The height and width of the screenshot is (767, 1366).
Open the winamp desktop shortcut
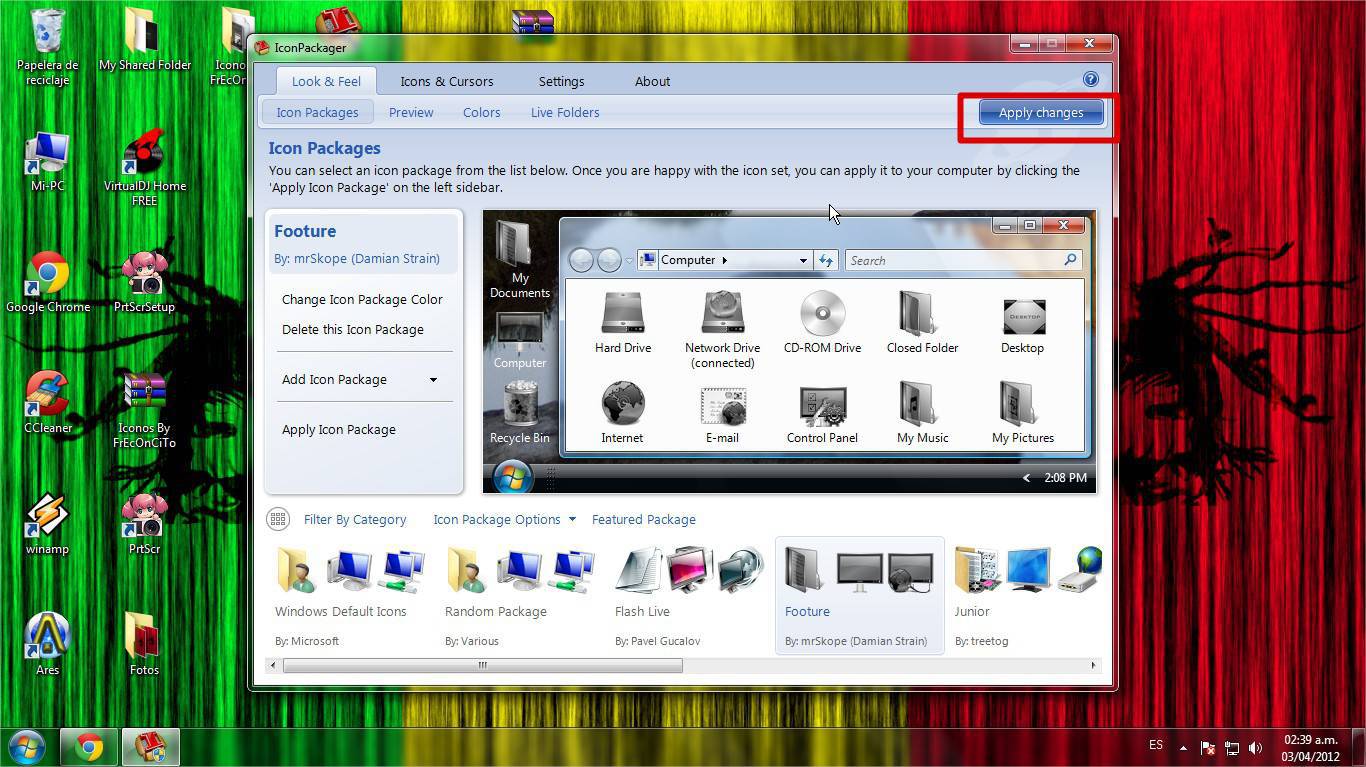47,518
